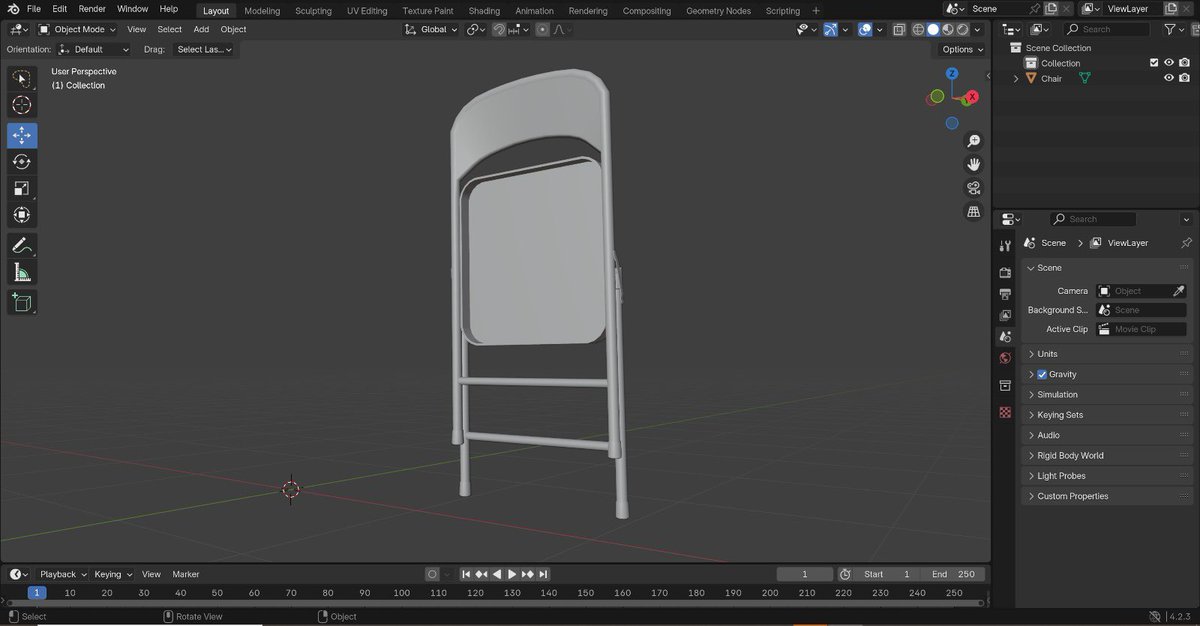This screenshot has height=626, width=1200.
Task: Click the Zoom view magnifier icon
Action: pyautogui.click(x=973, y=141)
